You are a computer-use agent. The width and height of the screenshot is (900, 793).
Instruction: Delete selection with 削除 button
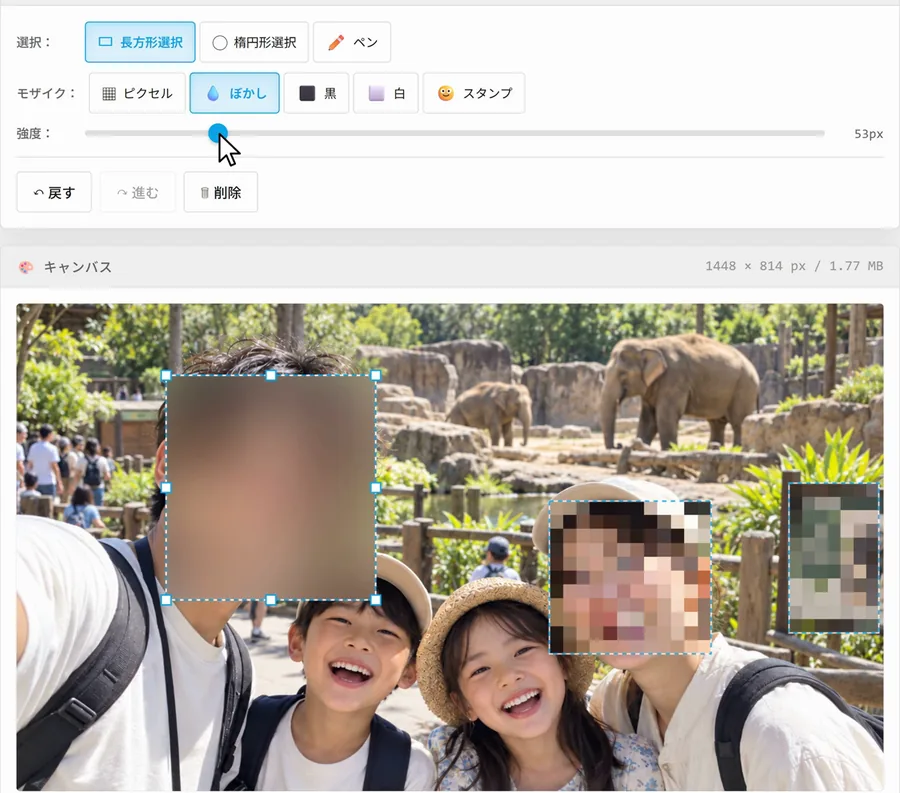coord(221,192)
